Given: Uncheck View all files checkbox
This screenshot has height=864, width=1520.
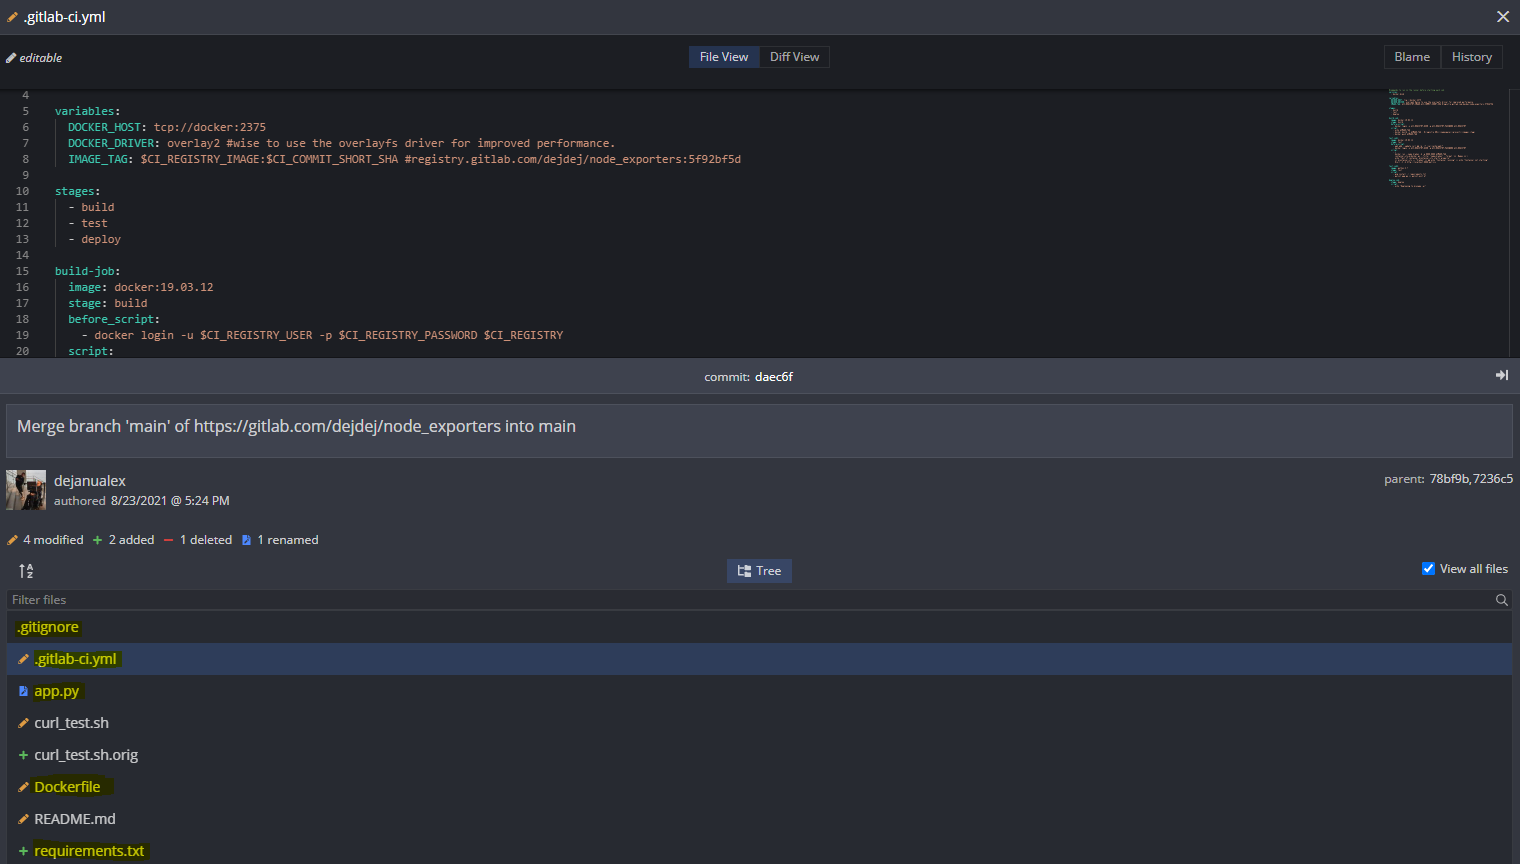Looking at the screenshot, I should click(x=1428, y=568).
